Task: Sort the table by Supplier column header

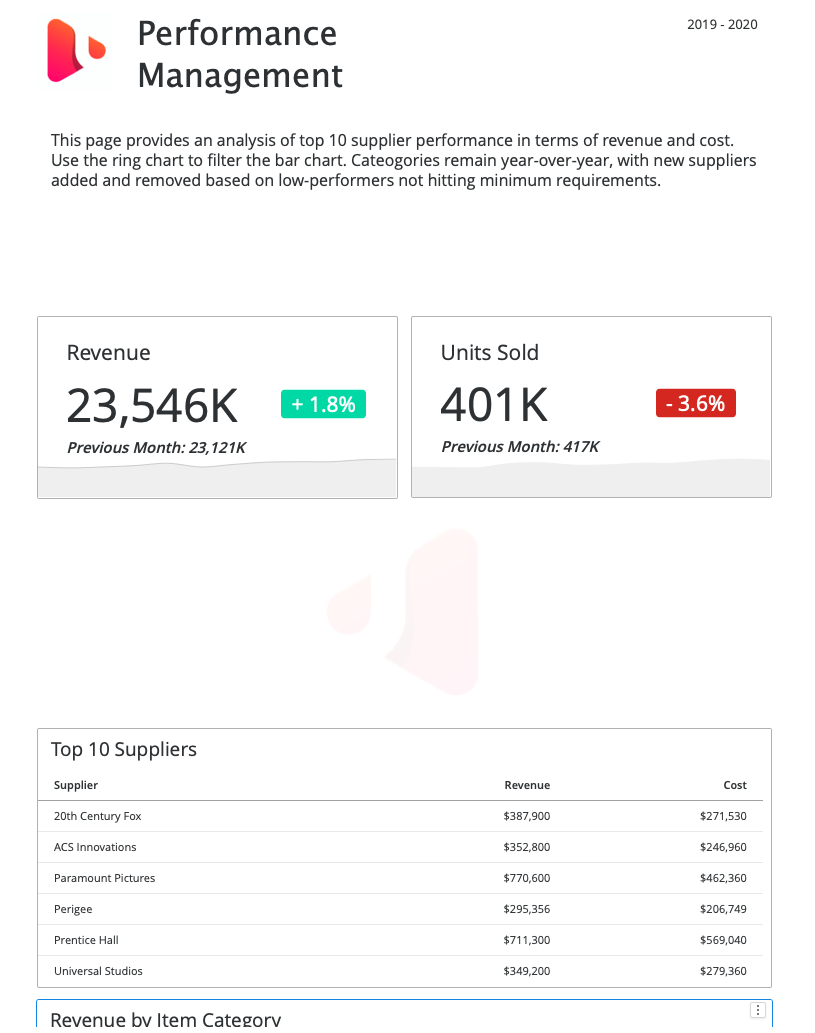Action: pos(76,785)
